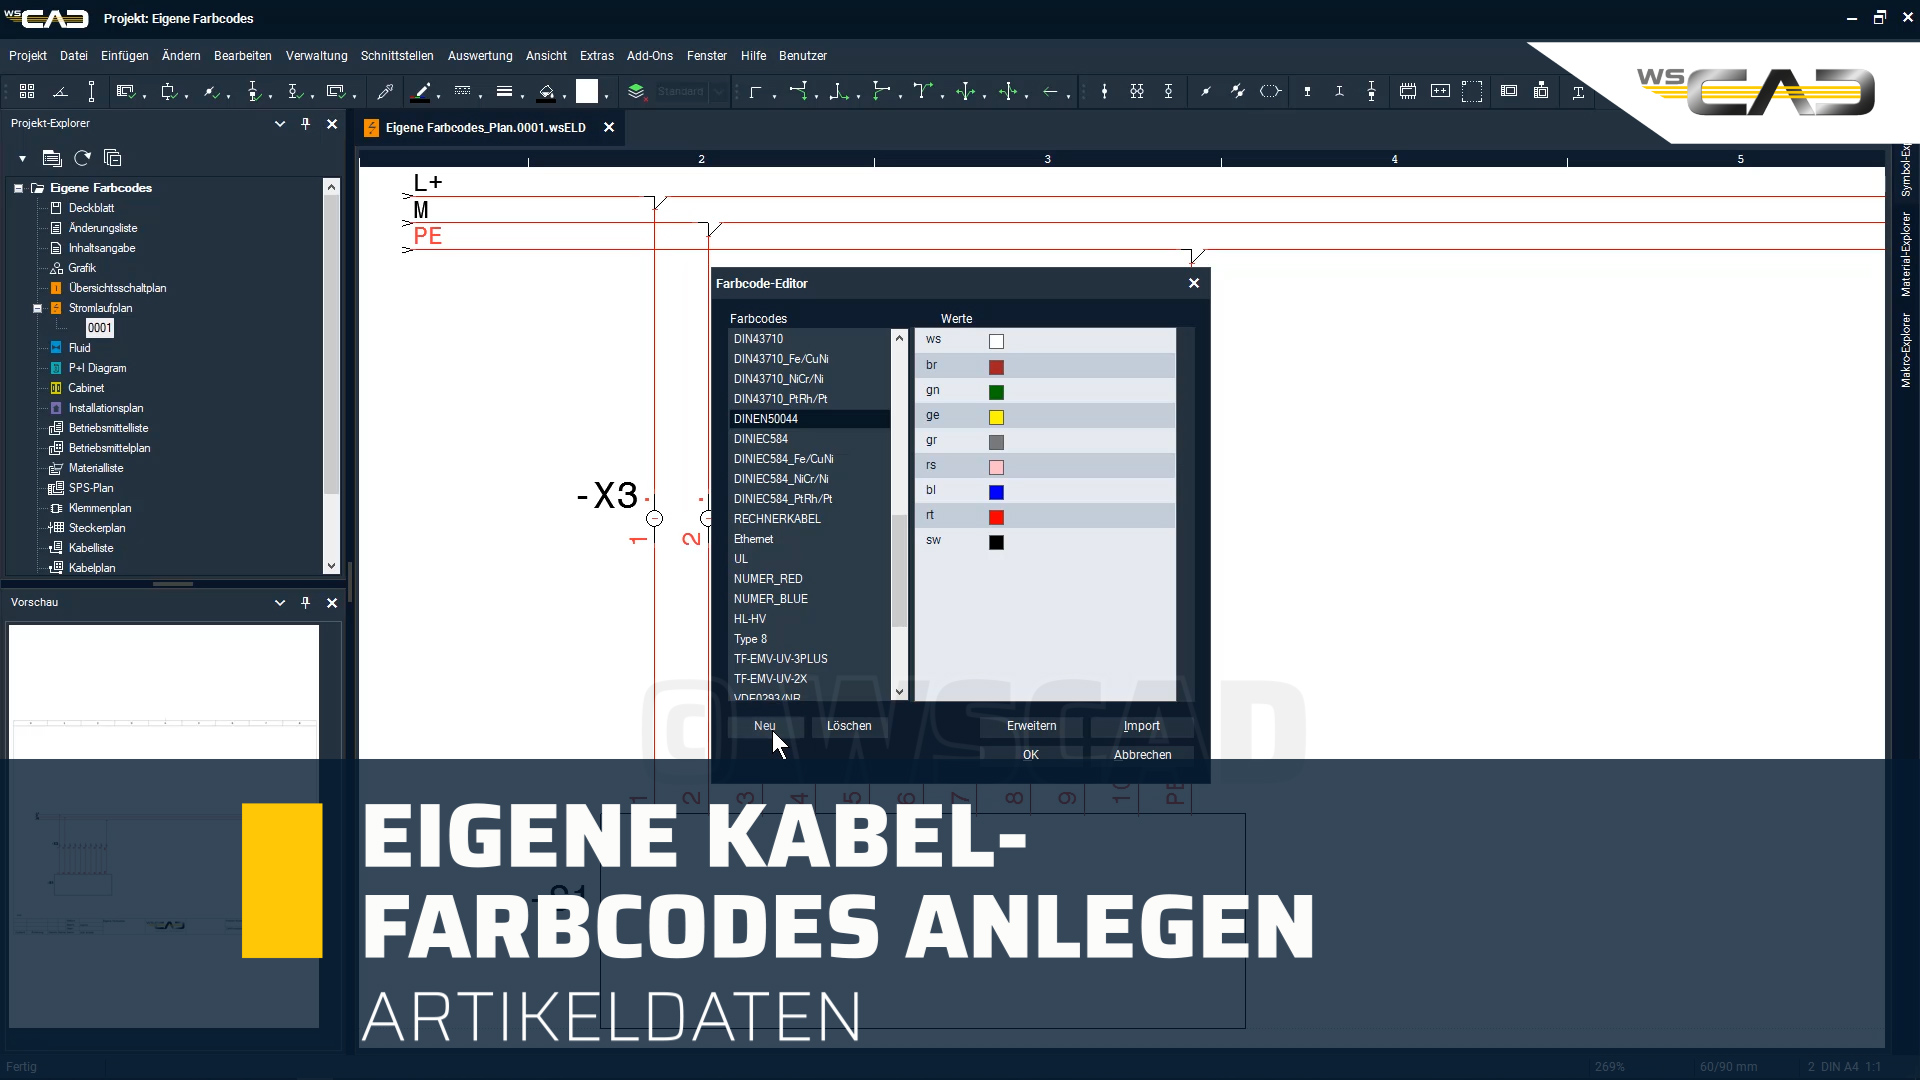Screen dimensions: 1920x1080
Task: Click the Import button in Farbcode-Editor
Action: 1141,726
